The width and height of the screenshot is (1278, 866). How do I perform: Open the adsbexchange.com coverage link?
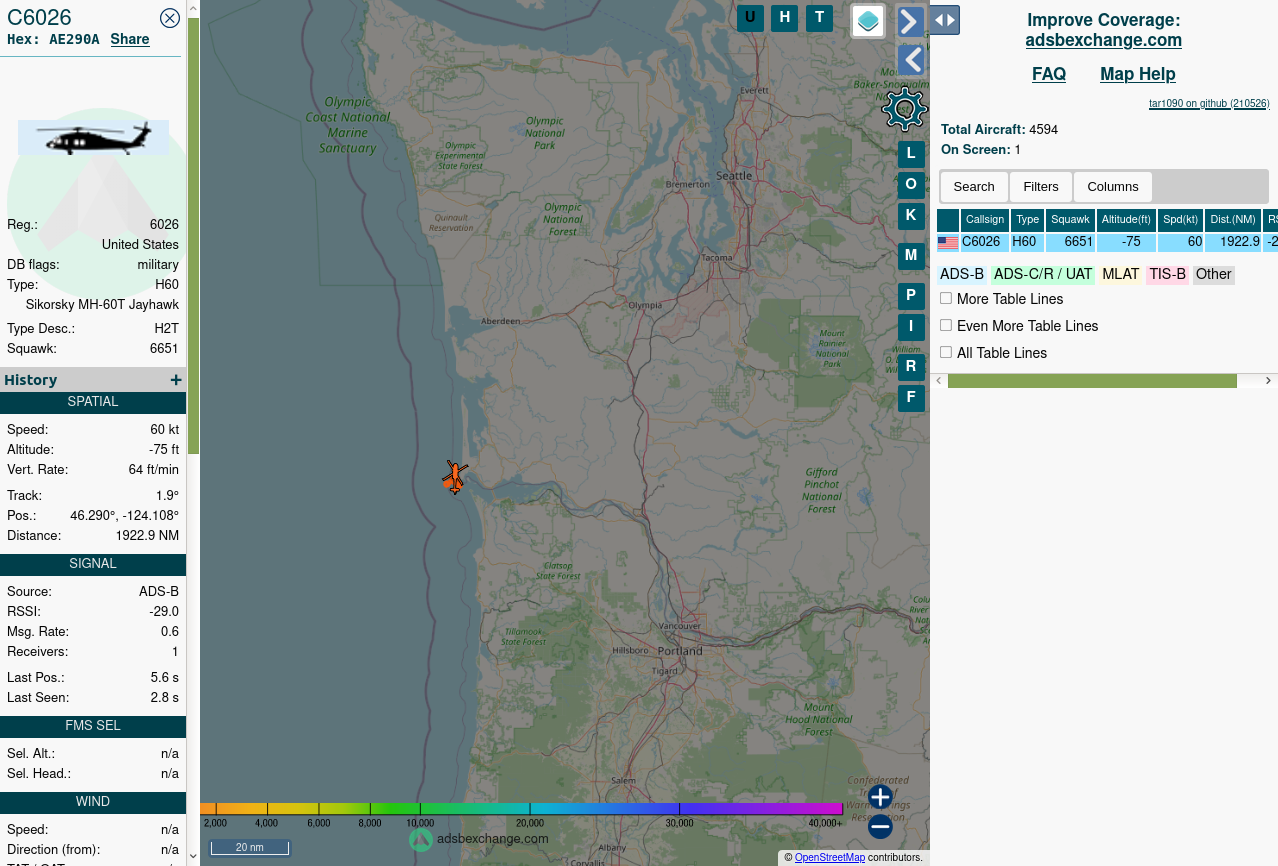coord(1104,40)
